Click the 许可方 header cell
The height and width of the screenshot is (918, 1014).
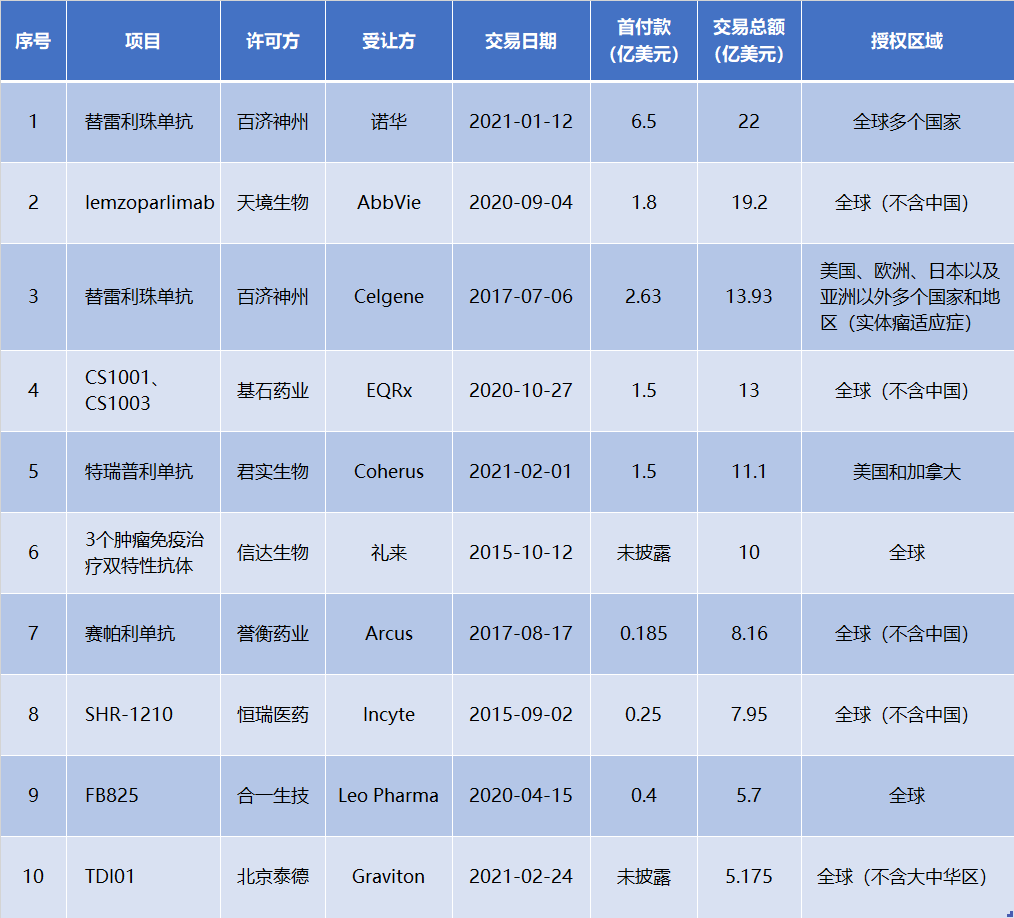272,41
